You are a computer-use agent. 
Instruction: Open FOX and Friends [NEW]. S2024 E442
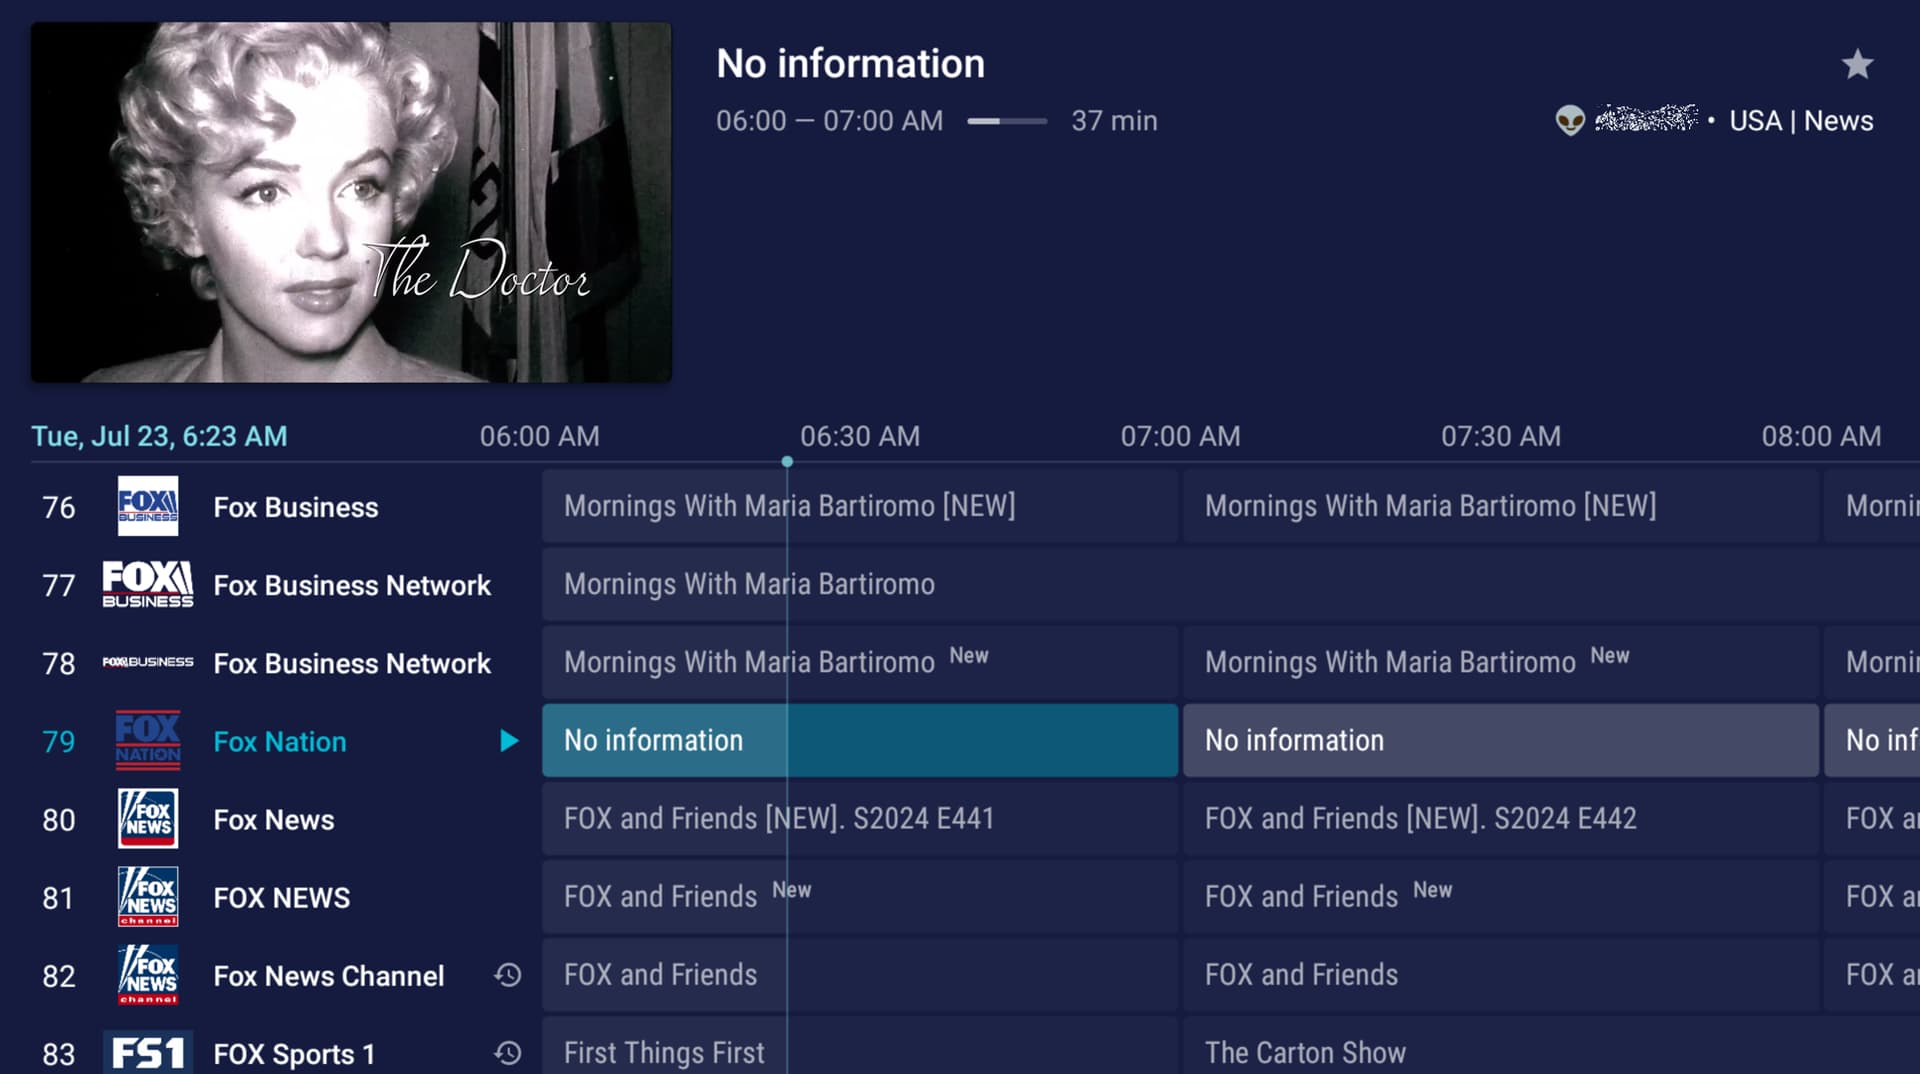click(x=1501, y=818)
